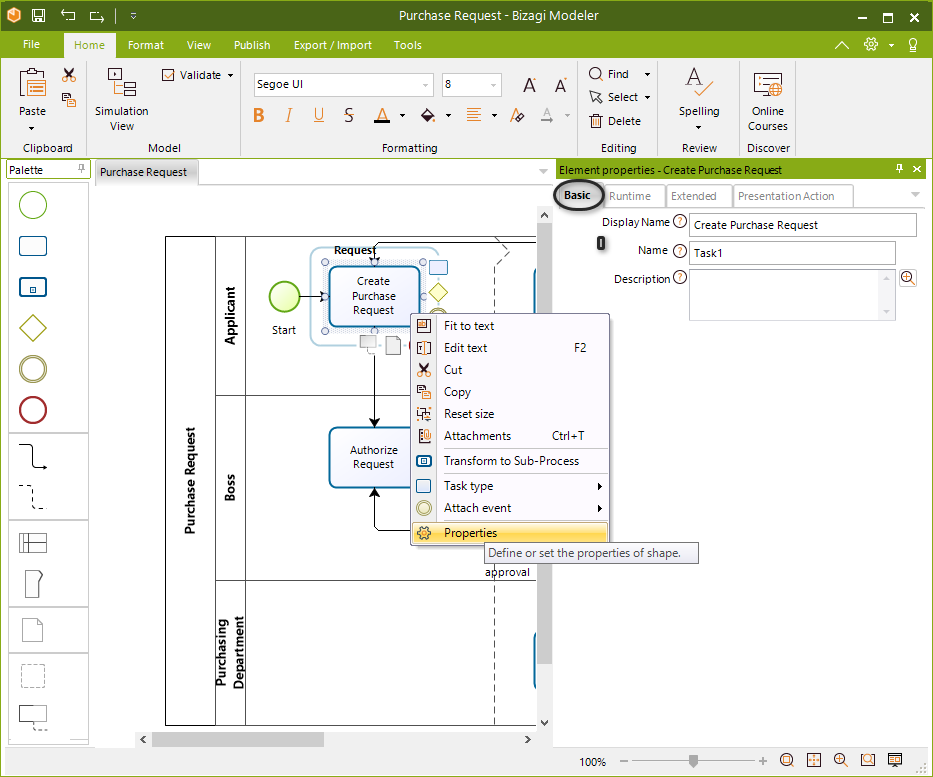Click the Delete button in Editing
Viewport: 933px width, 777px height.
pos(615,121)
